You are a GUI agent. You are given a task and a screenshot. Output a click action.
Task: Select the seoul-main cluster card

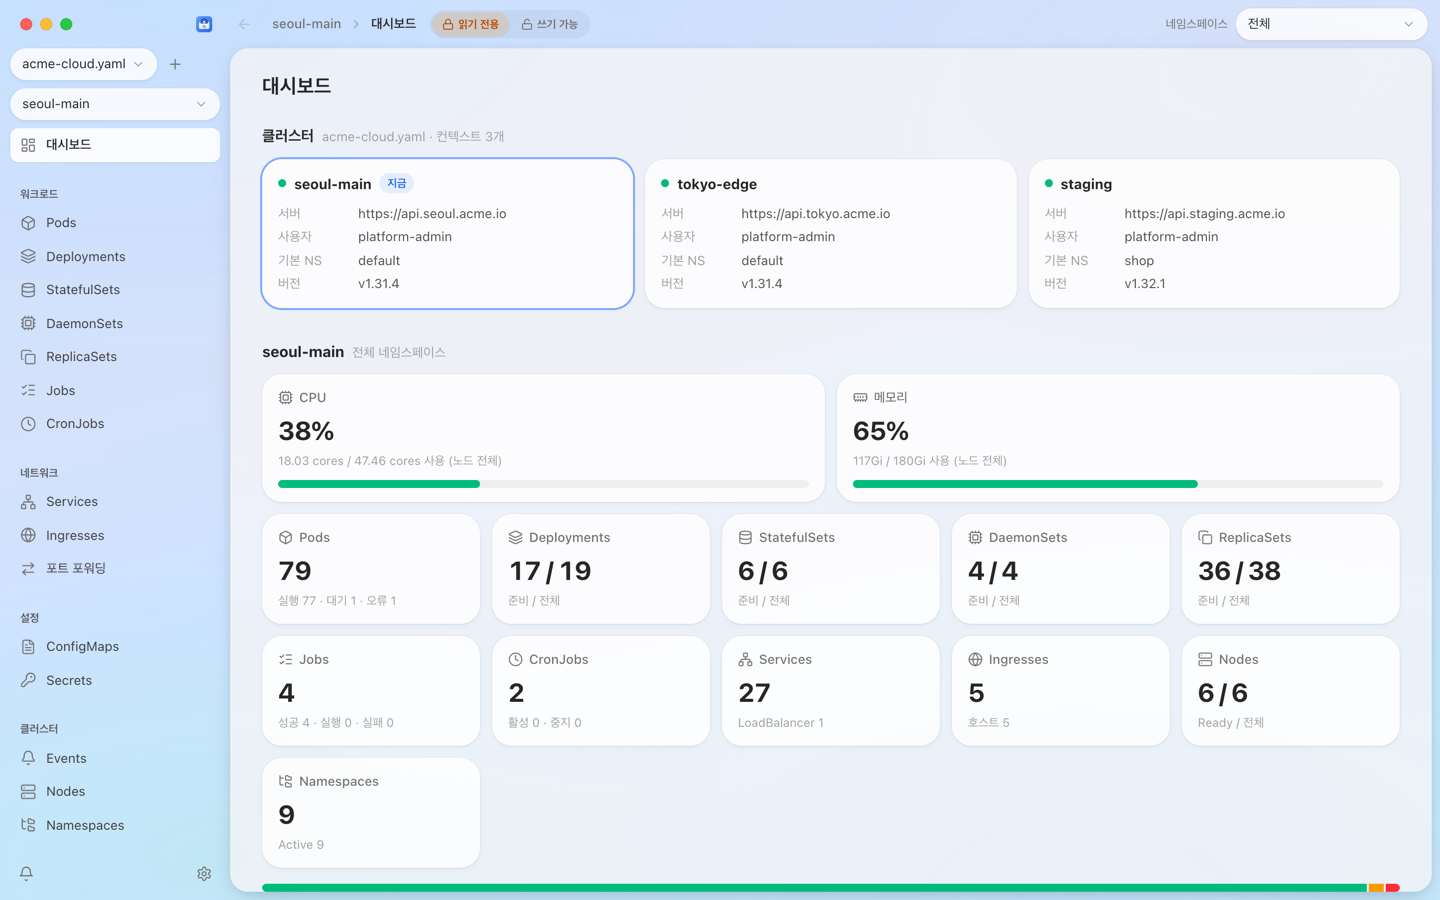[x=448, y=234]
